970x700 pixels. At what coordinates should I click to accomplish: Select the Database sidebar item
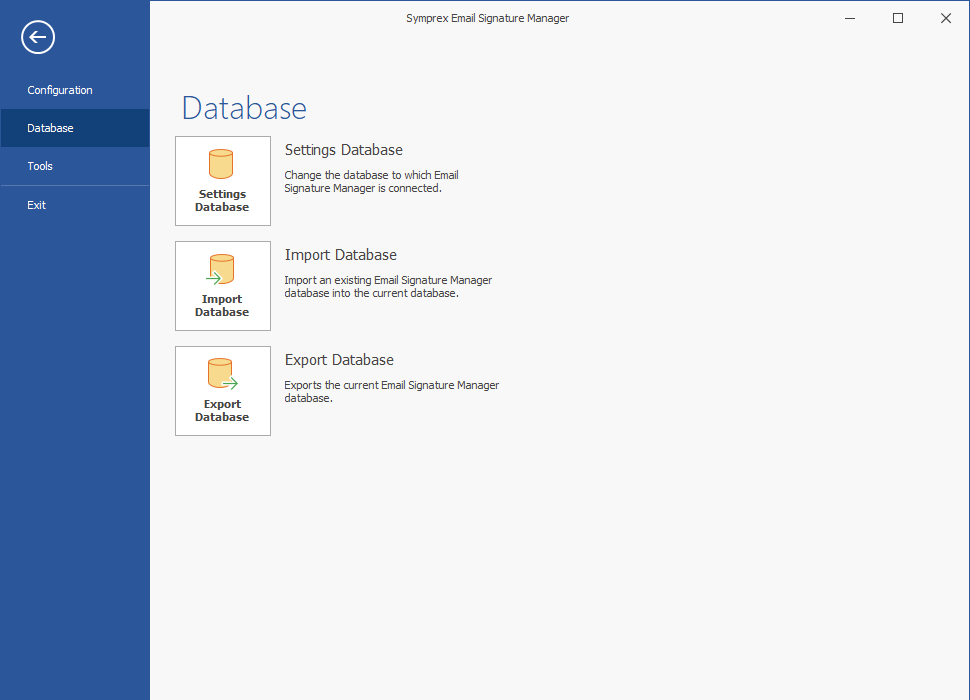point(75,128)
